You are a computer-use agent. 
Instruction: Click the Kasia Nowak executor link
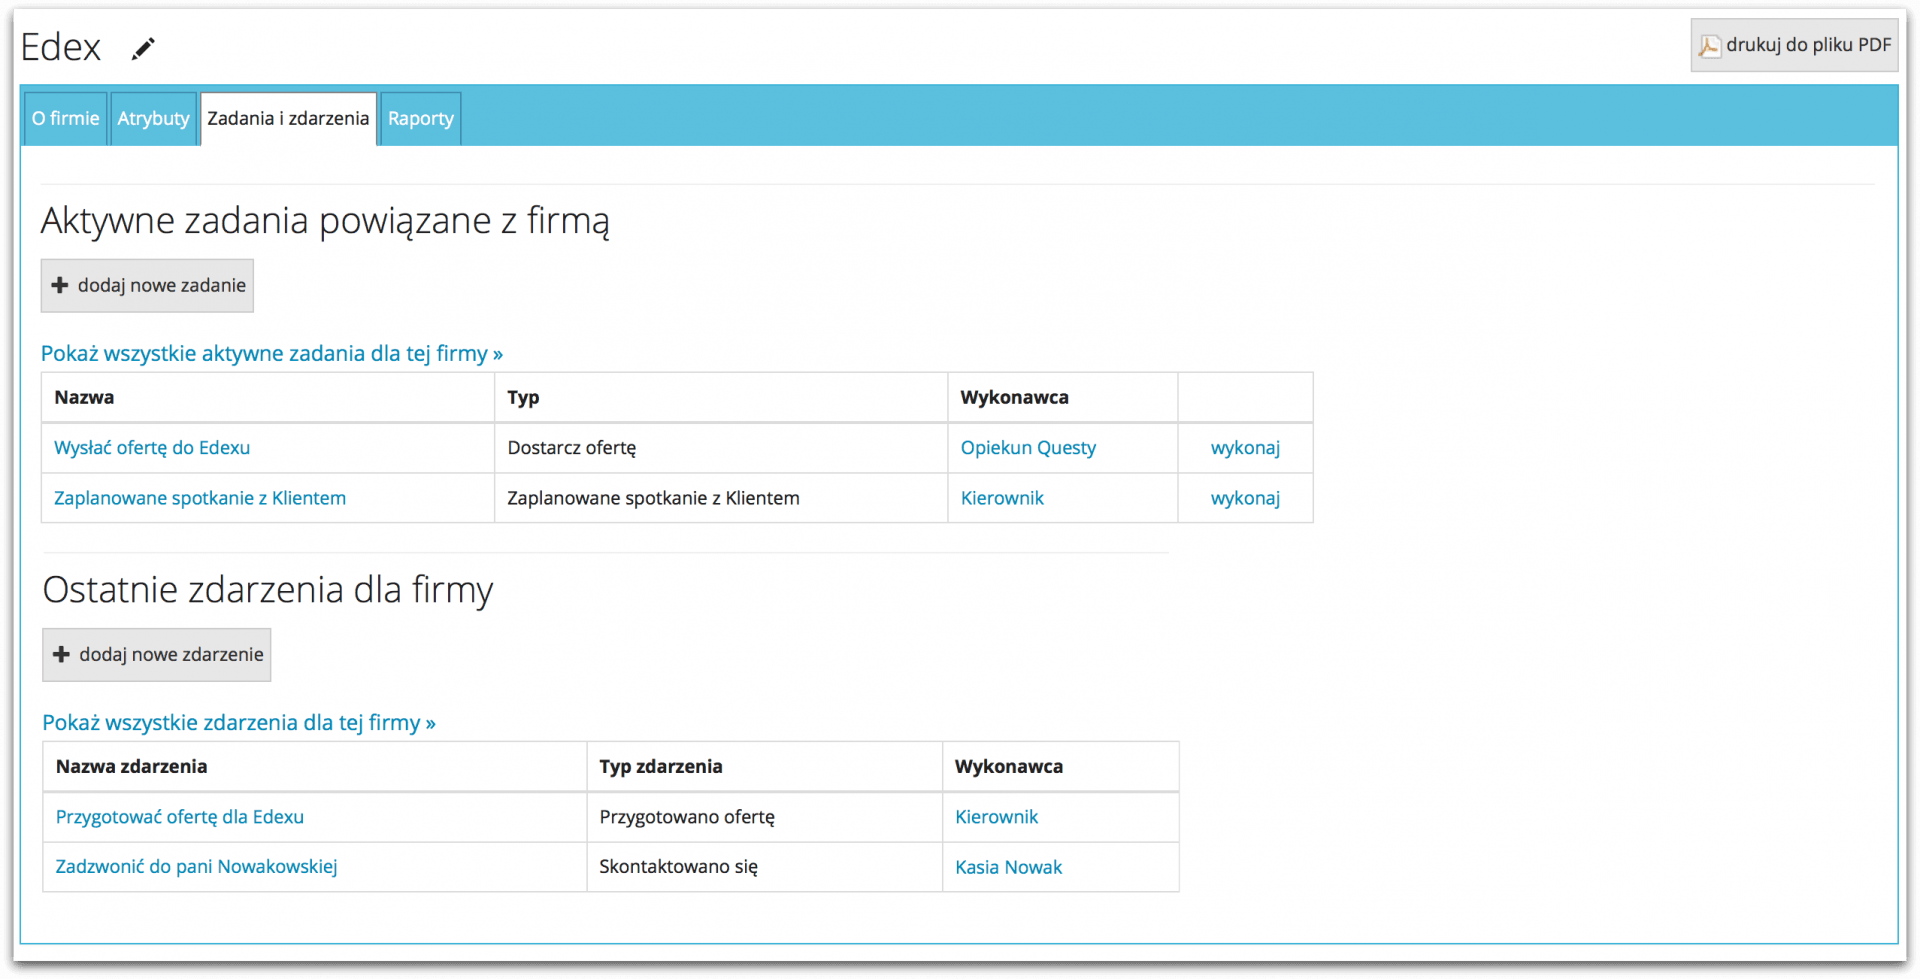1008,866
